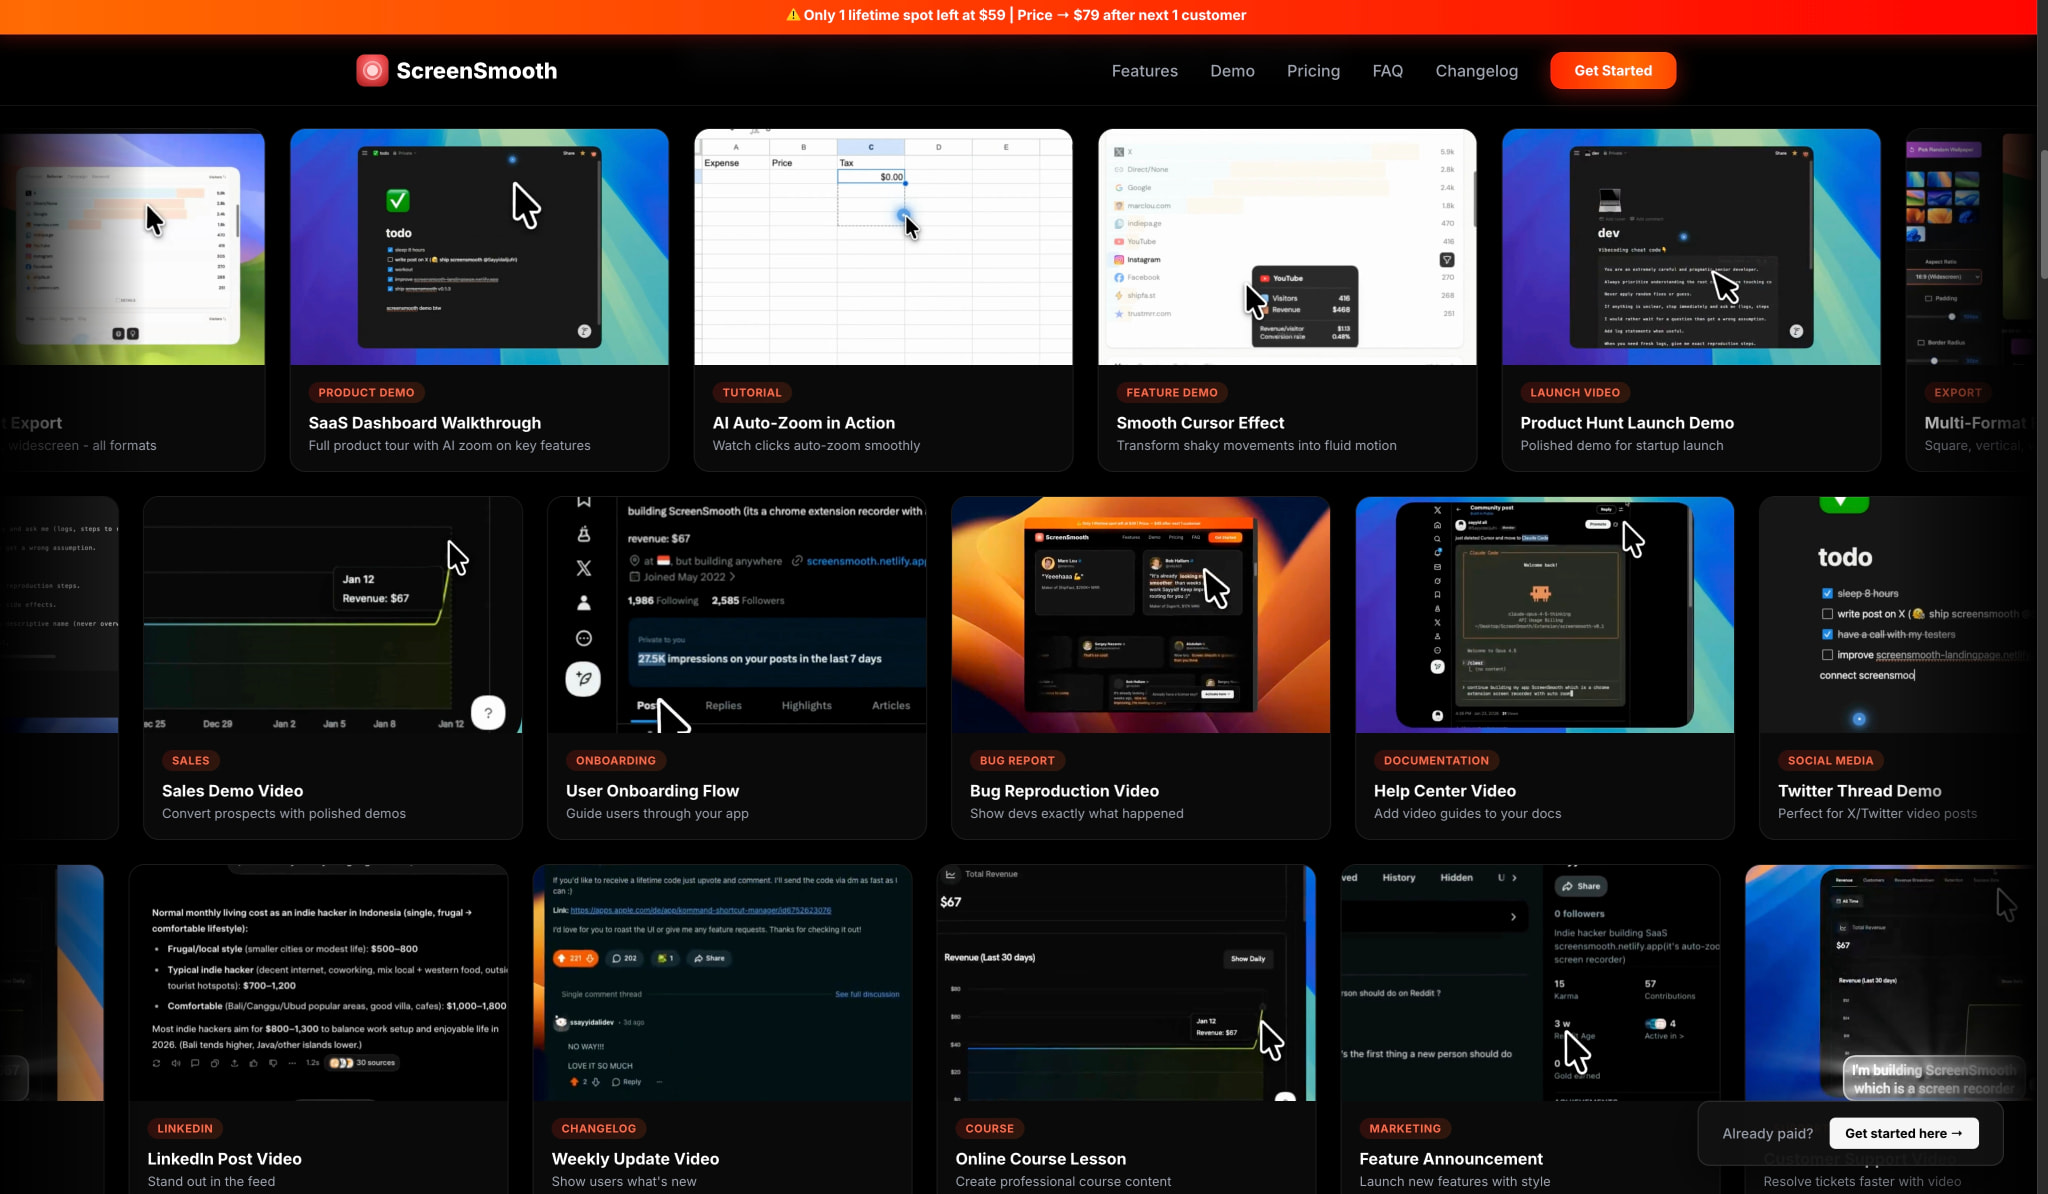Click 'Show Daily' button in Online Course thumbnail
Viewport: 2048px width, 1194px height.
click(1247, 958)
